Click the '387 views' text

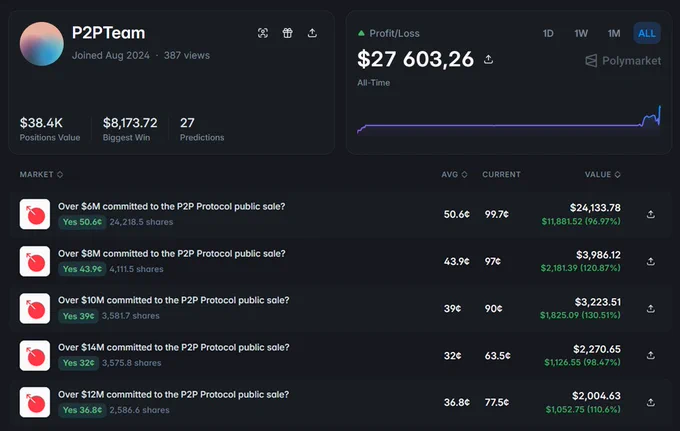point(187,56)
